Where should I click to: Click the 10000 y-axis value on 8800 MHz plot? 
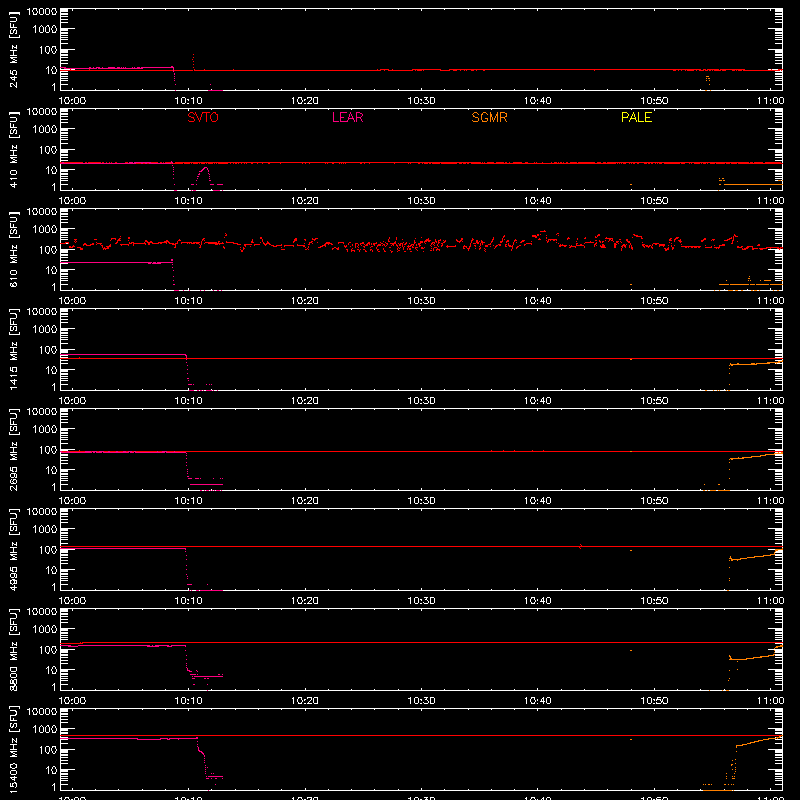pyautogui.click(x=42, y=612)
